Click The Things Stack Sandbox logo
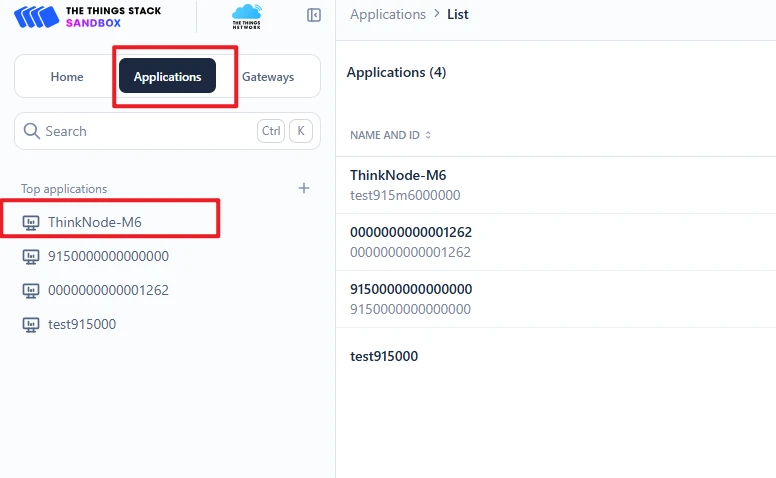This screenshot has height=478, width=776. (x=87, y=16)
